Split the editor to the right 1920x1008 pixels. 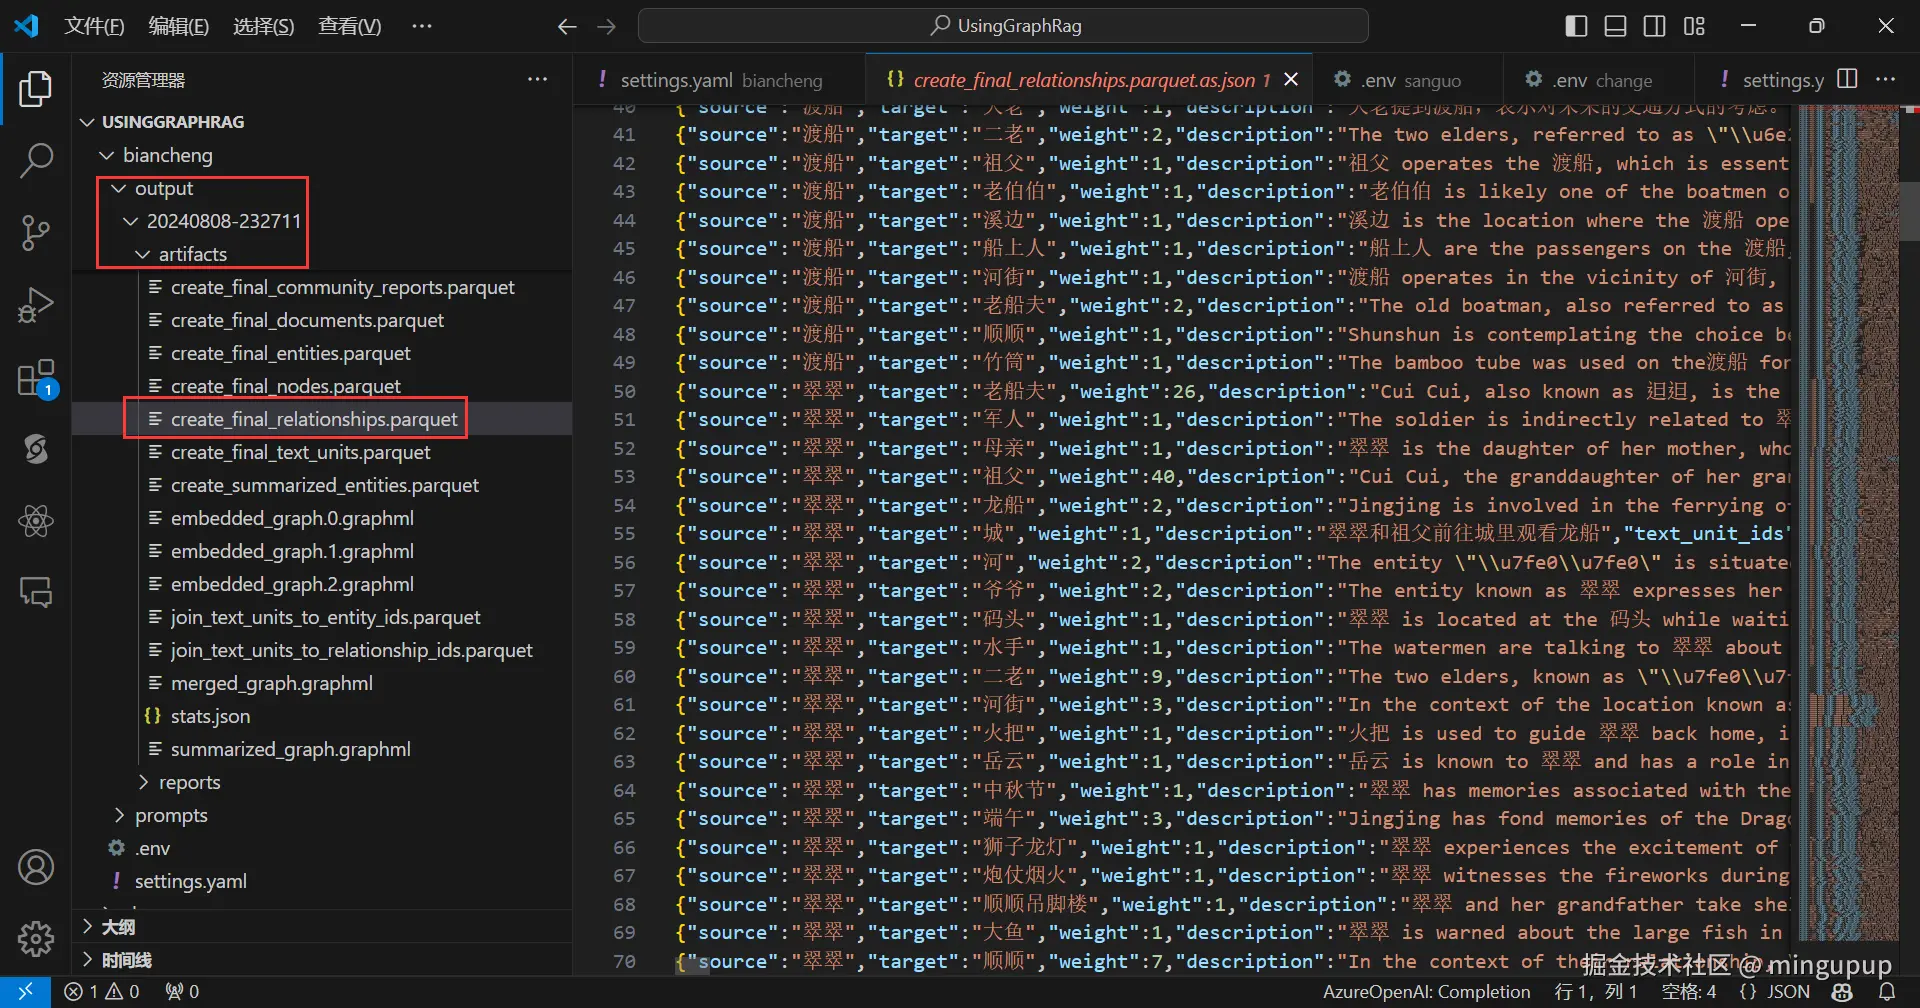click(x=1848, y=79)
